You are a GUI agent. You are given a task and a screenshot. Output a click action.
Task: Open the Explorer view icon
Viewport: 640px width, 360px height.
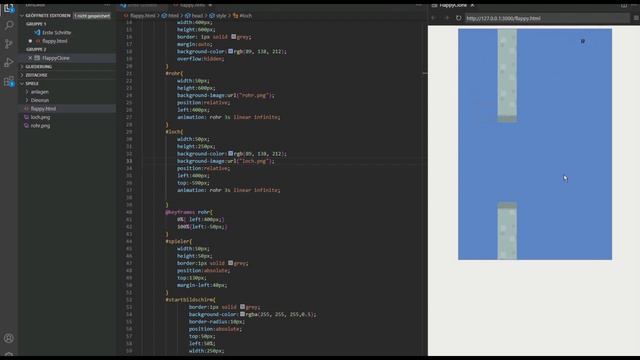[9, 8]
